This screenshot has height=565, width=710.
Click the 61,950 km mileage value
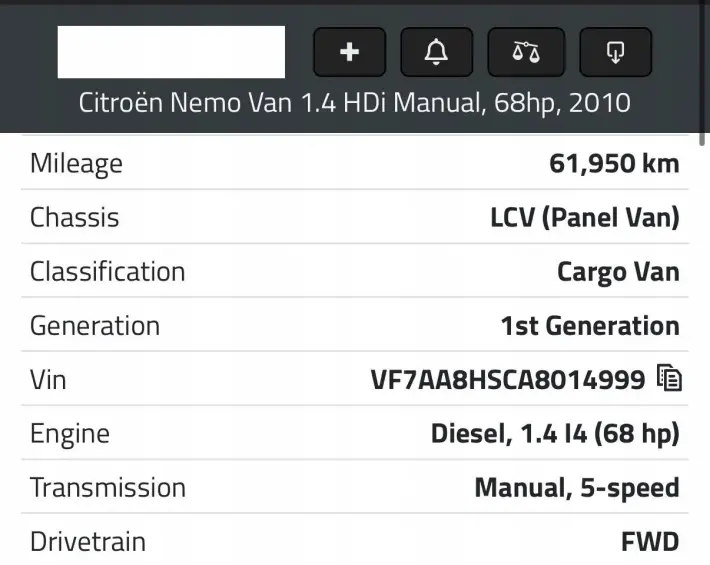coord(614,163)
